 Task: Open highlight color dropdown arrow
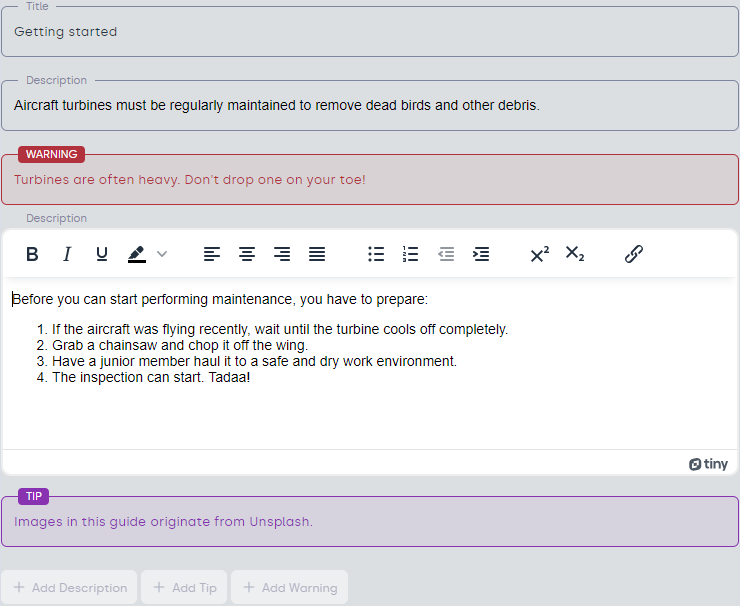pos(162,254)
